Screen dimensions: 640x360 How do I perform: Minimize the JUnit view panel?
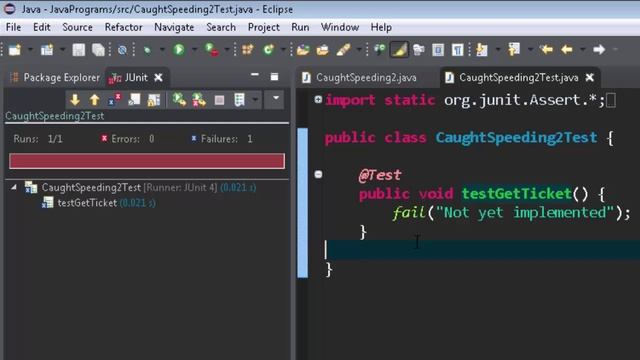[x=255, y=75]
